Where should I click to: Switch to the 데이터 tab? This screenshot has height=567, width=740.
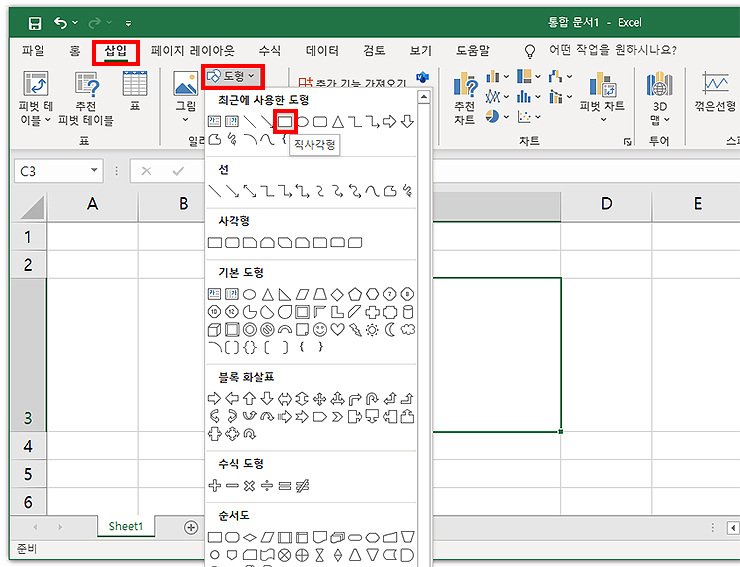pyautogui.click(x=322, y=51)
